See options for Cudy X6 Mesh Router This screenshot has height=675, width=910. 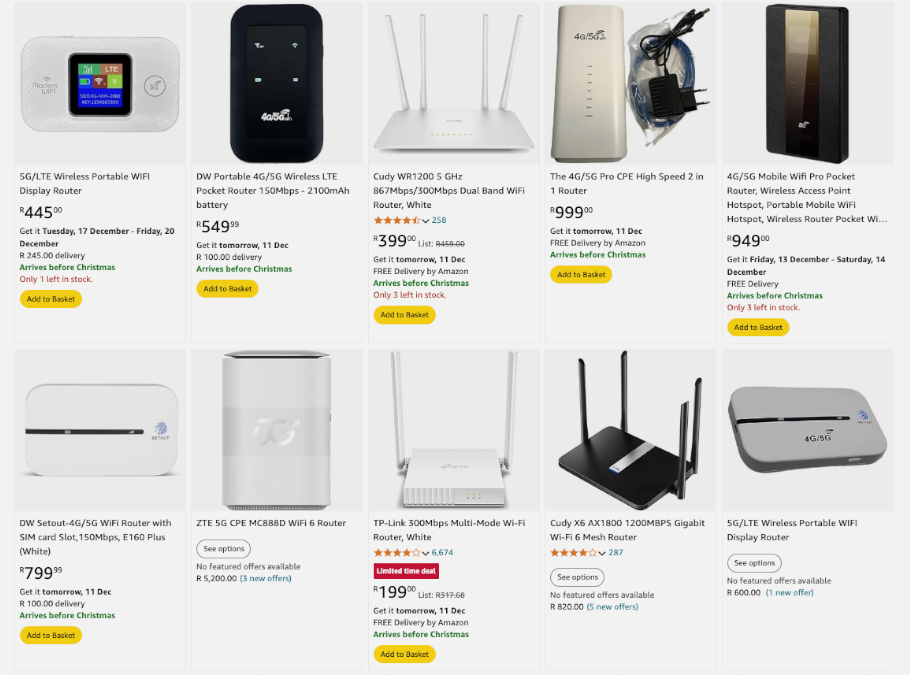tap(577, 577)
